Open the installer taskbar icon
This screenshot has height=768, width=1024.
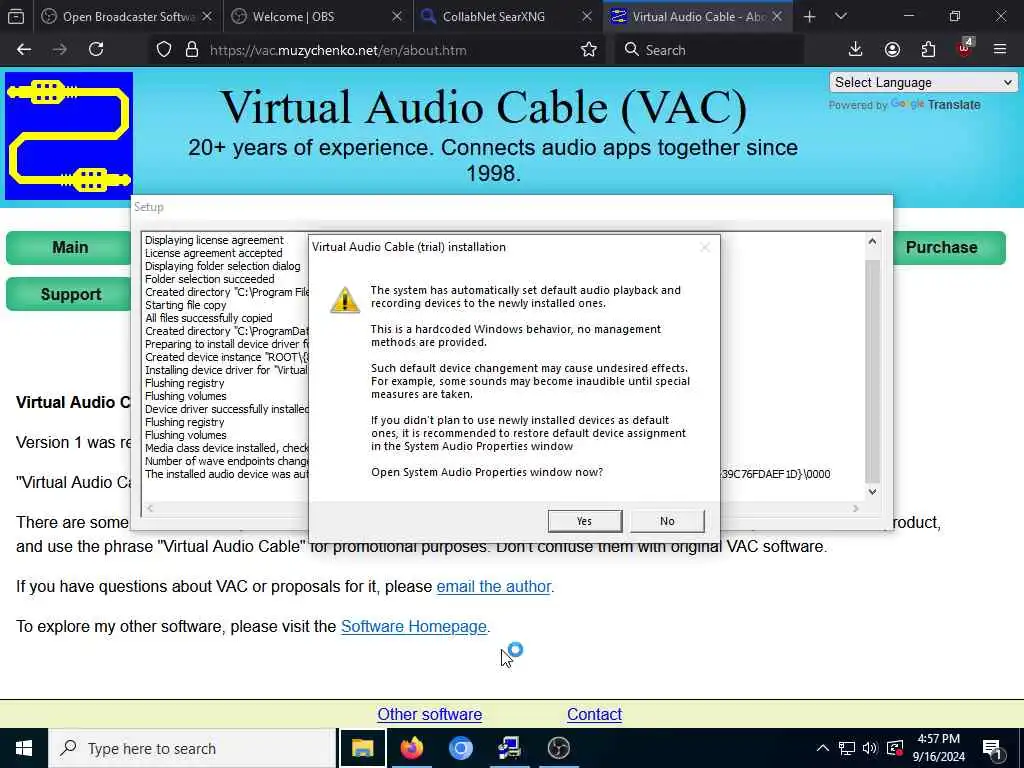pos(509,748)
